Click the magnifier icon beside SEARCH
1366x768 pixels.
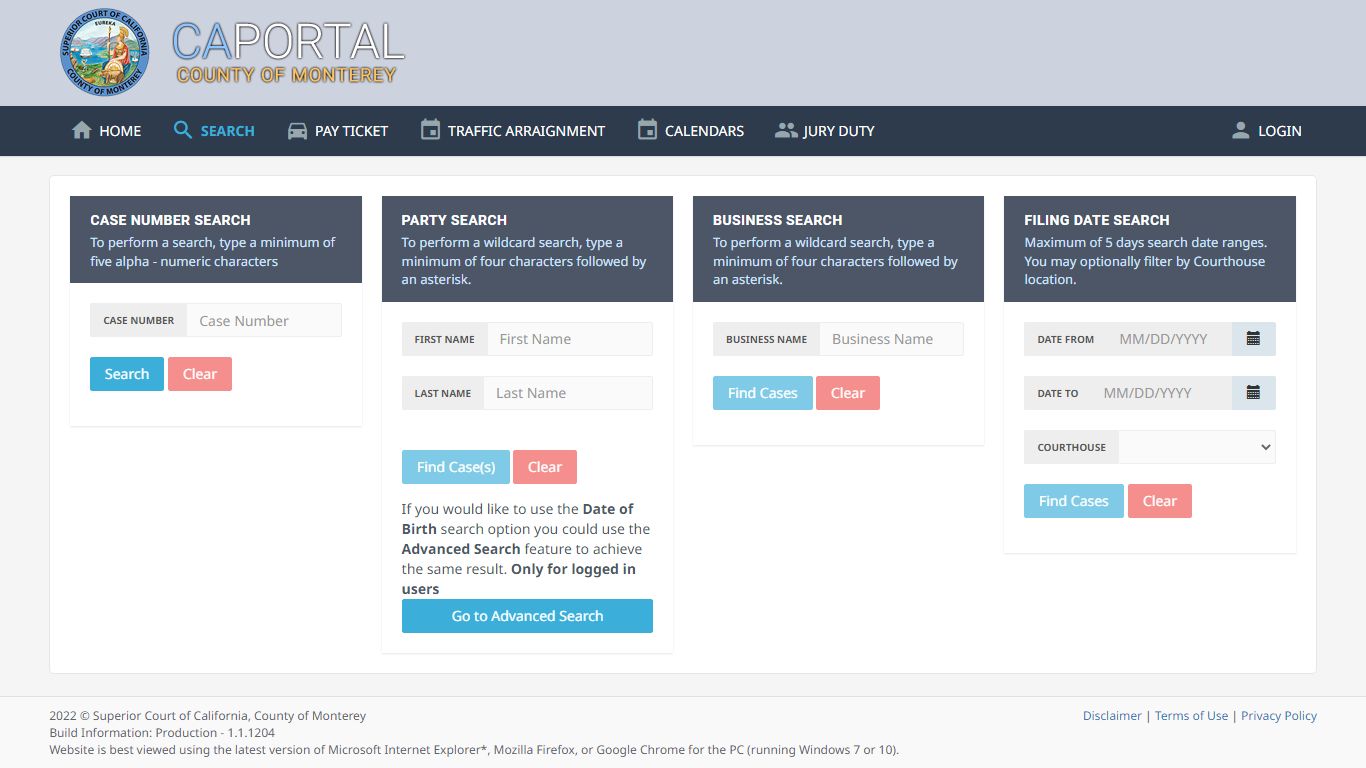point(182,130)
